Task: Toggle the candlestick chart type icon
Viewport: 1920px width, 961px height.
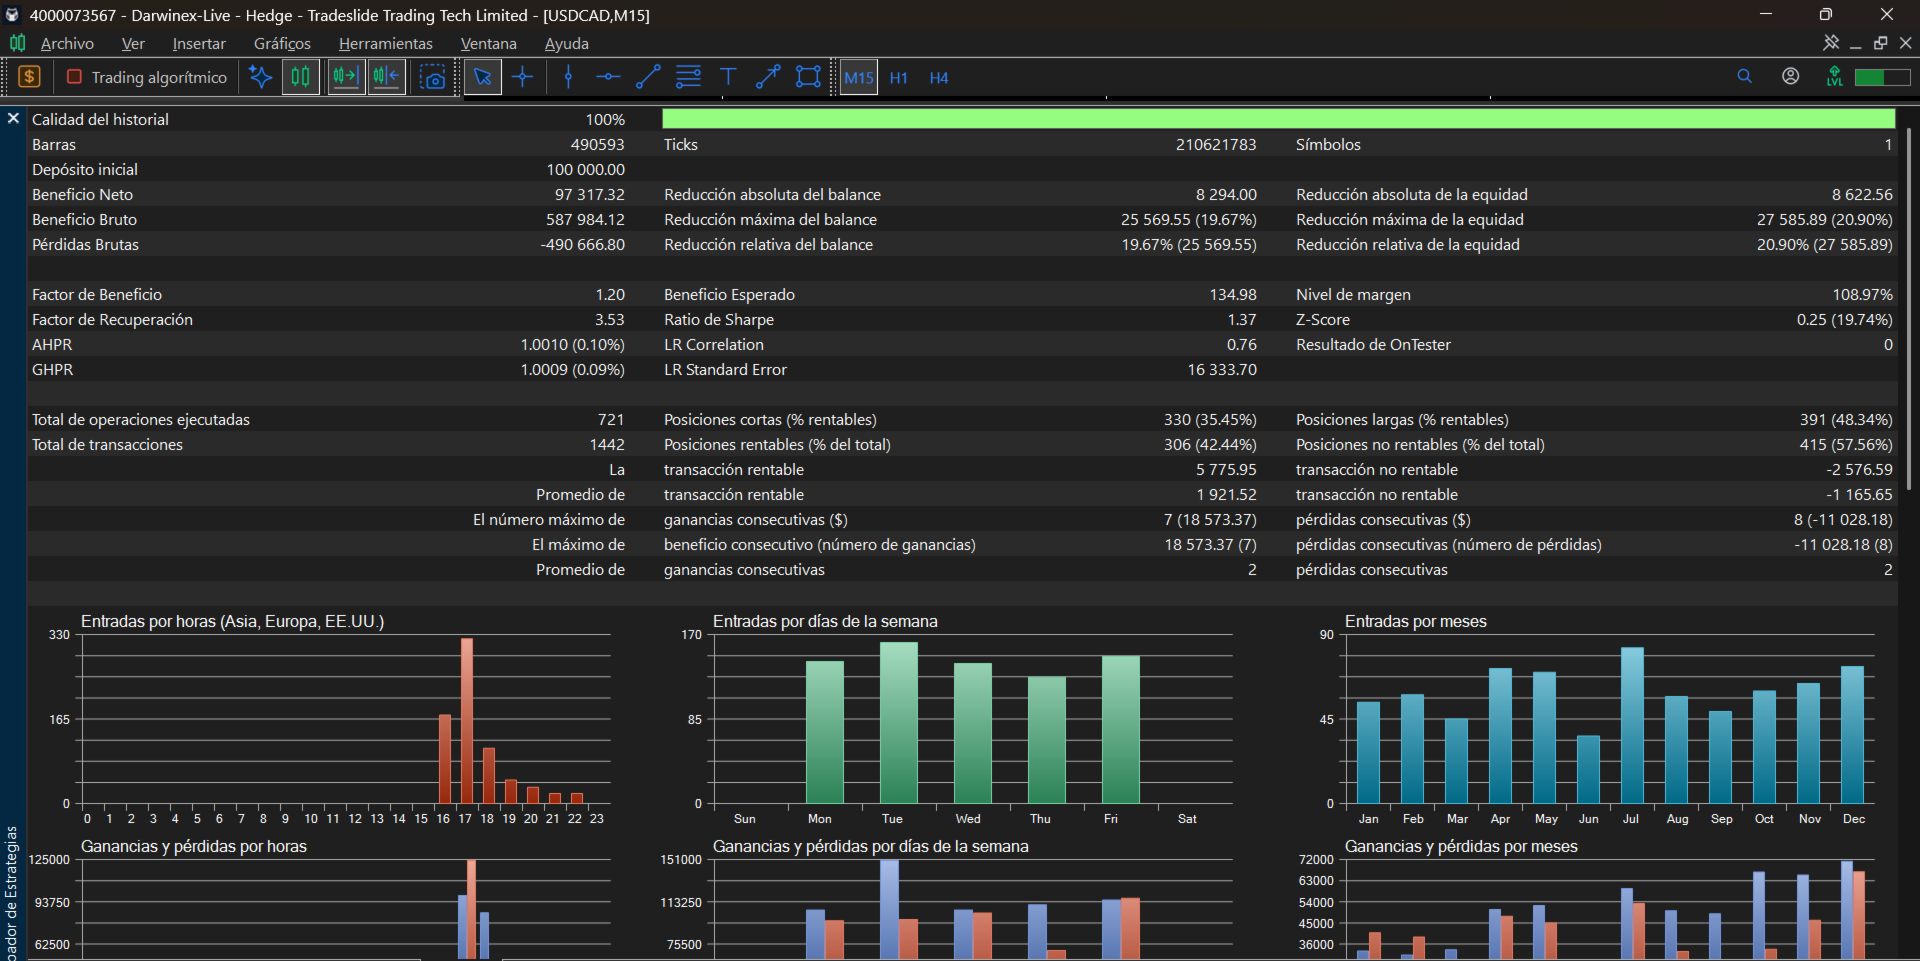Action: point(300,77)
